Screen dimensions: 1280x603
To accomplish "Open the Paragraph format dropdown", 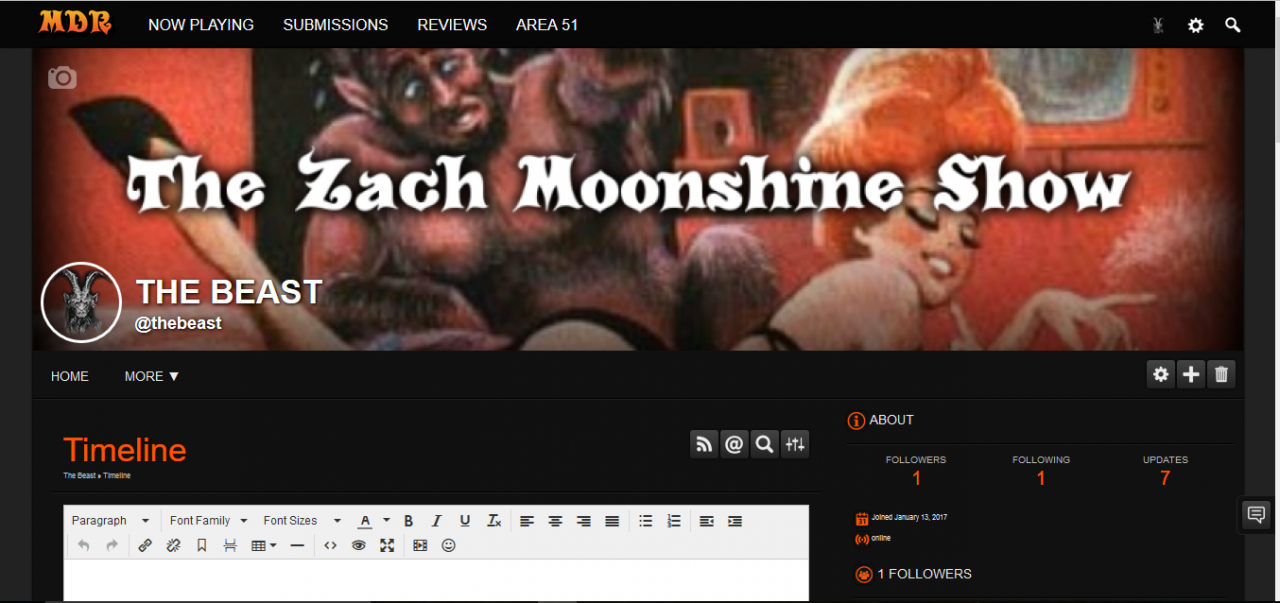I will click(111, 521).
